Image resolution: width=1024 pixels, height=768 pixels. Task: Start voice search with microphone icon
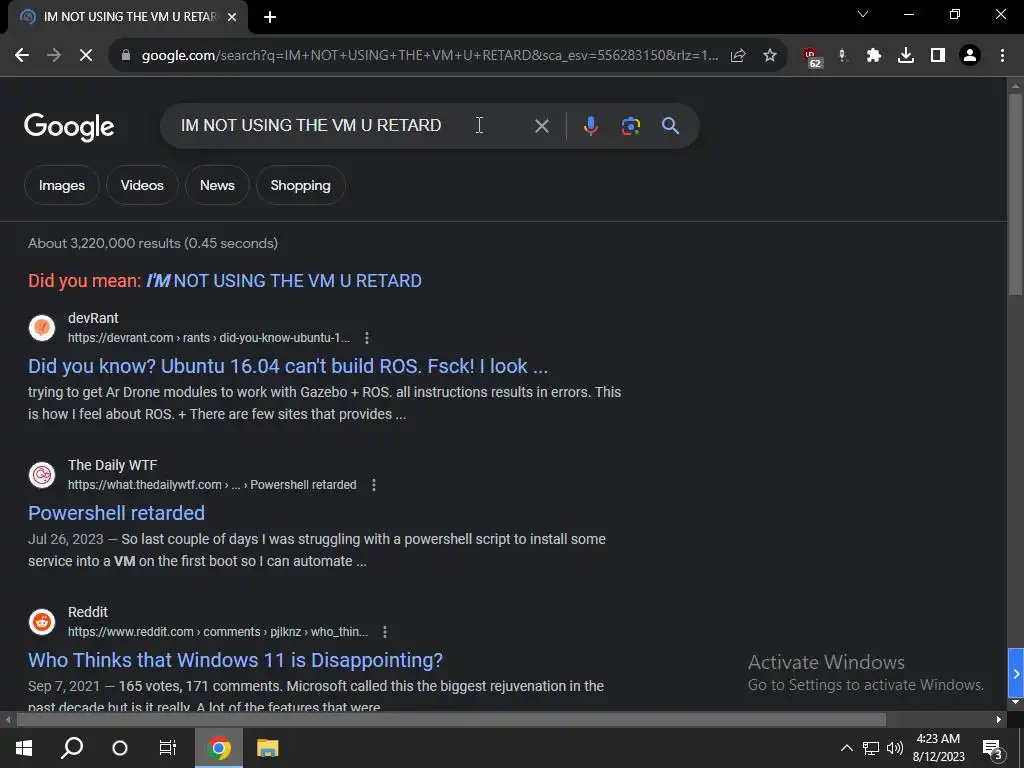590,126
